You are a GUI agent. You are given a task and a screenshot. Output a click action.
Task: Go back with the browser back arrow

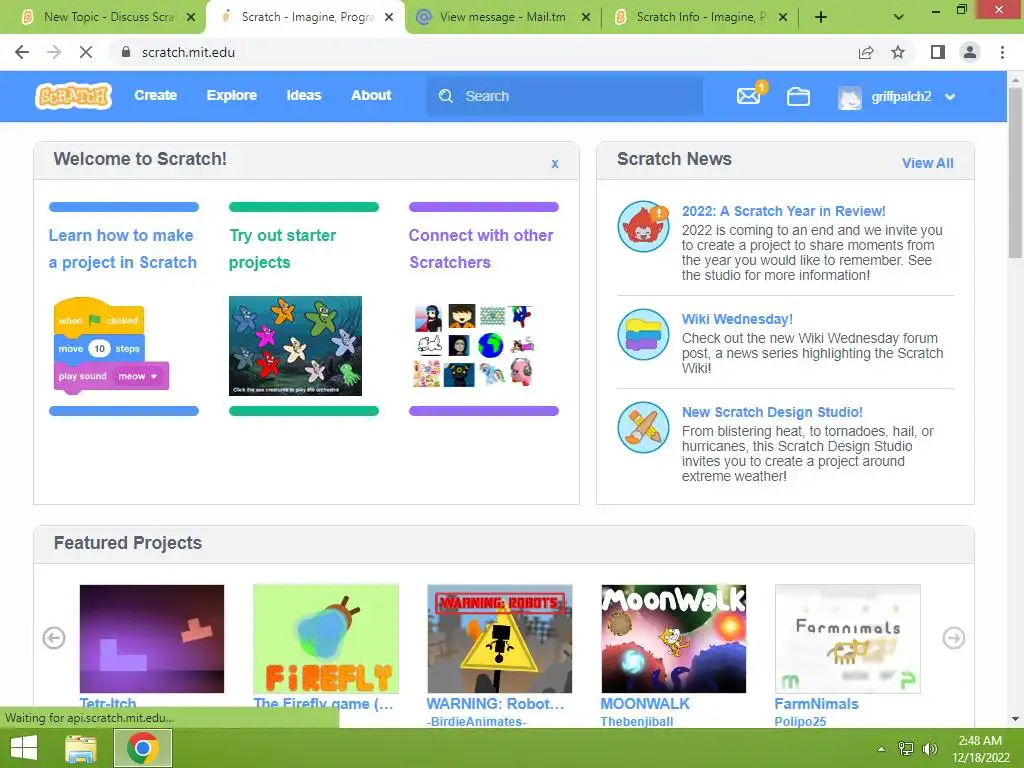[22, 52]
